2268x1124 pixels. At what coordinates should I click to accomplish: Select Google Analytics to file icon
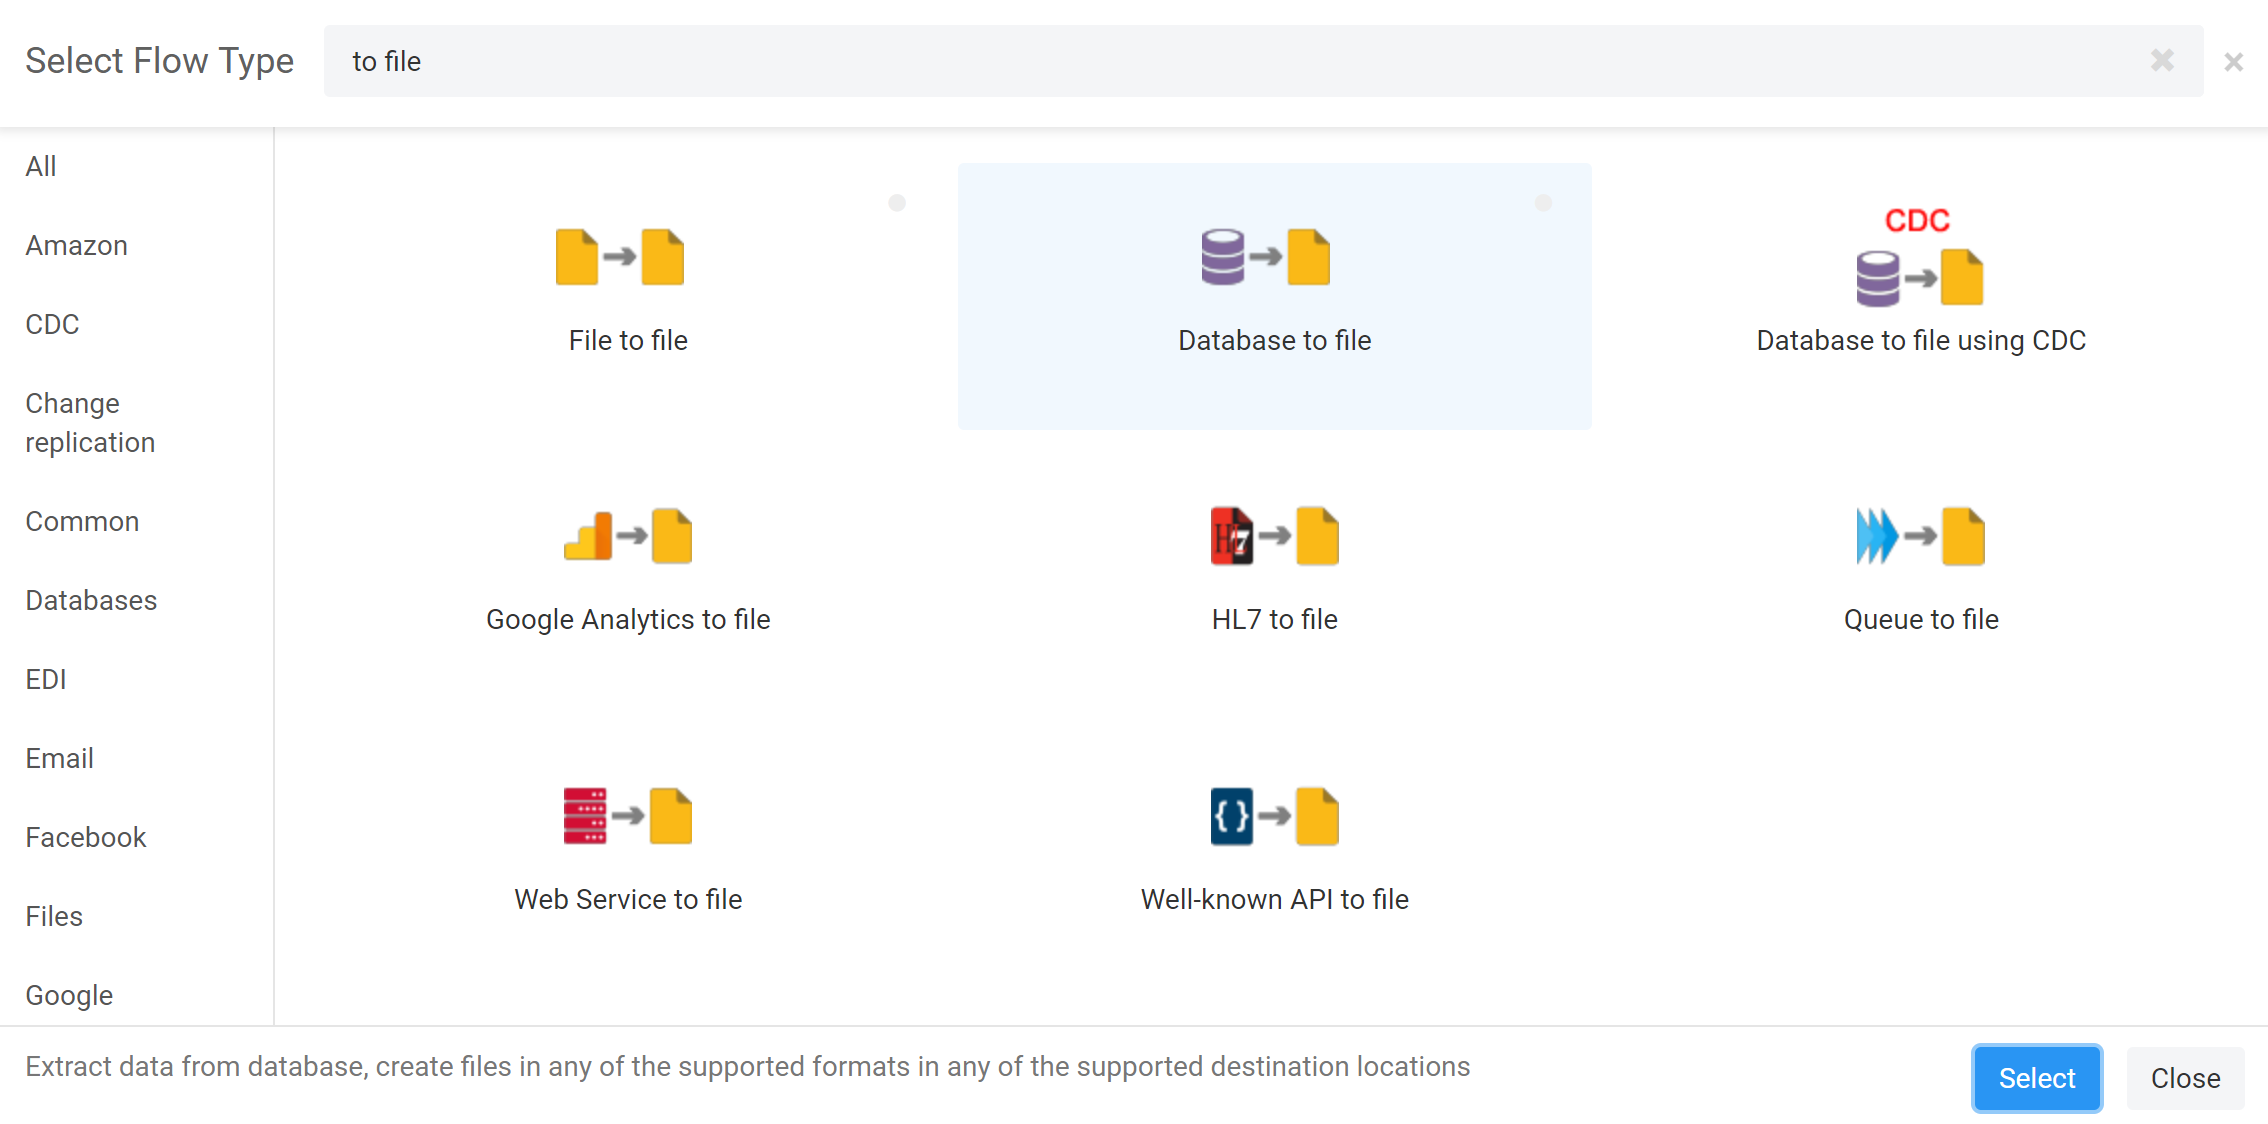click(x=628, y=536)
